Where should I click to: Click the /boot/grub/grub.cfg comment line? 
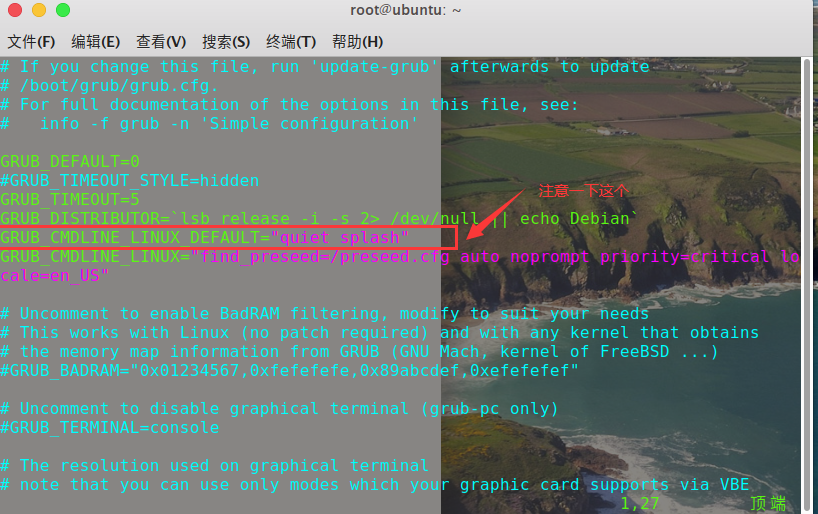tap(109, 86)
